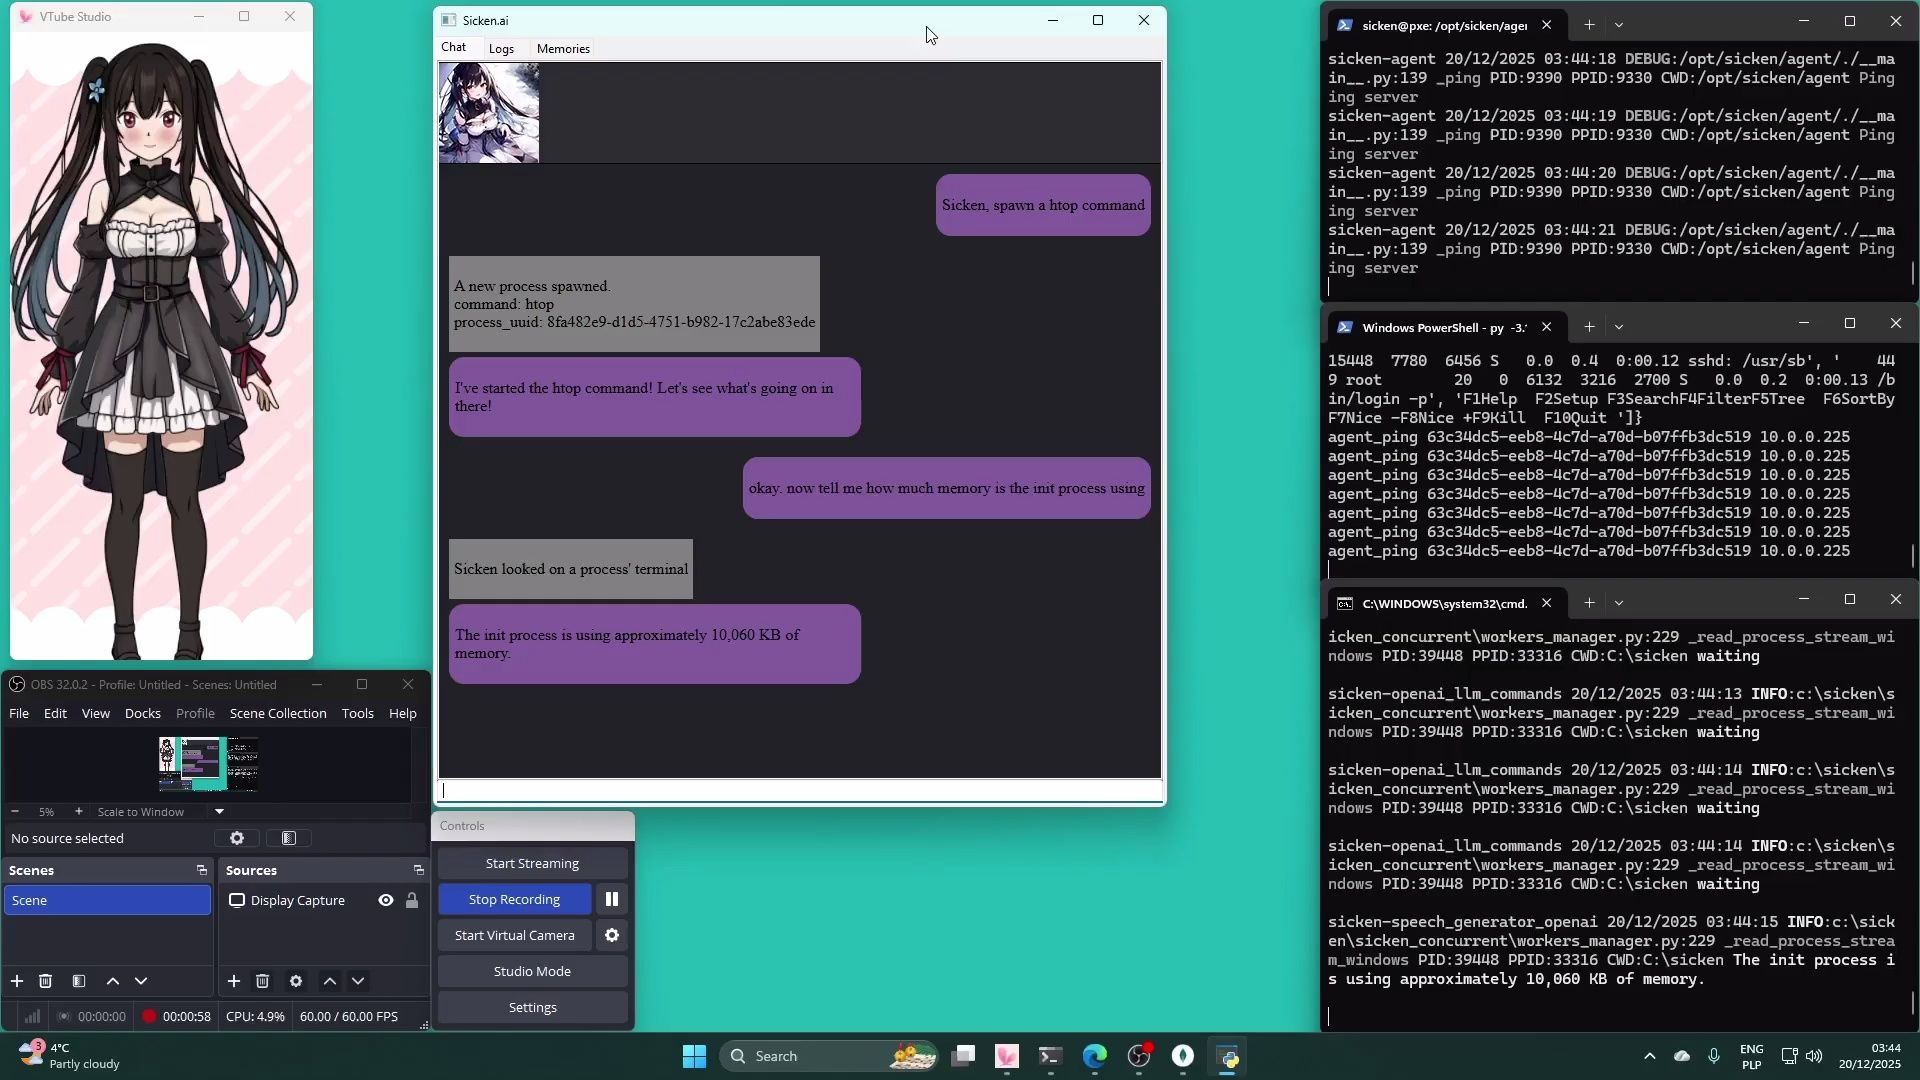This screenshot has height=1080, width=1920.
Task: Open OBS Edit menu
Action: pos(55,713)
